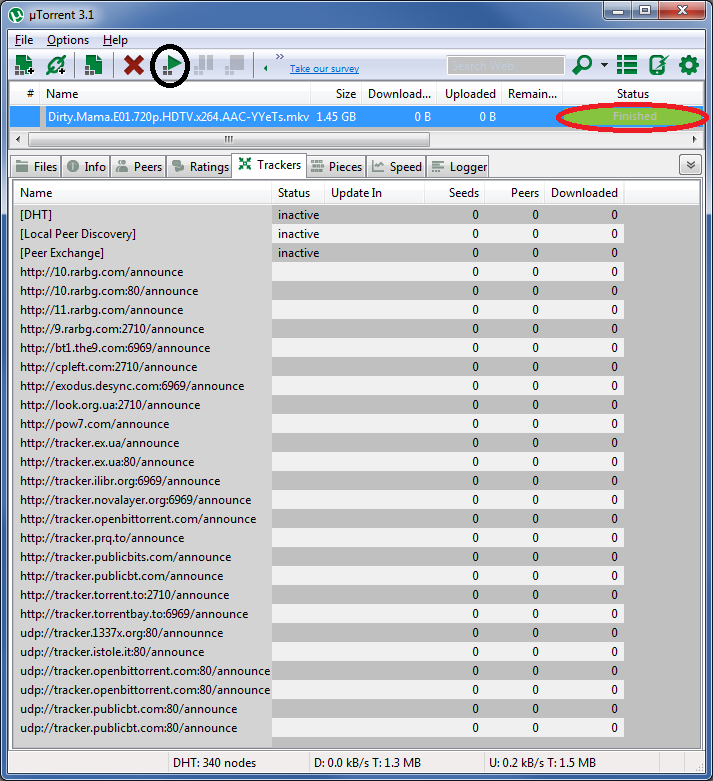The height and width of the screenshot is (781, 713).
Task: Select the [Local Peer Discovery] row
Action: click(319, 234)
